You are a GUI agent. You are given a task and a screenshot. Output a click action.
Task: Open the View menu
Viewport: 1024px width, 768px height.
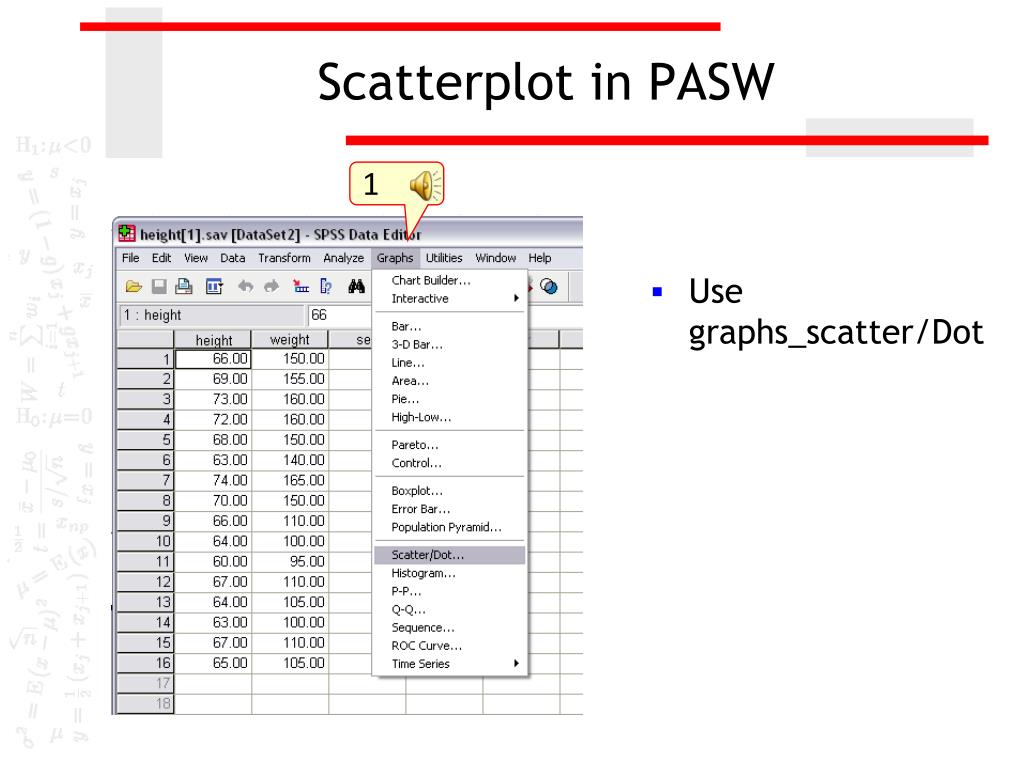[196, 258]
